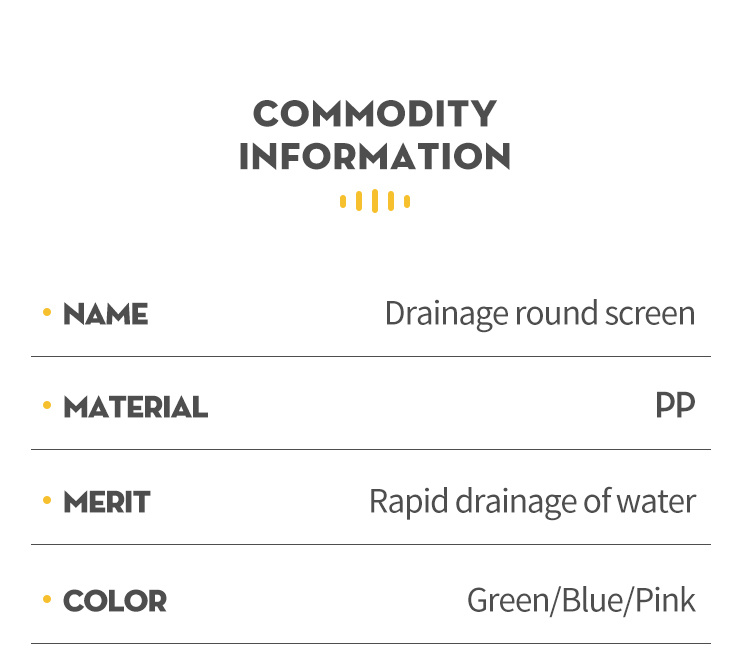
Task: Select the MATERIAL label
Action: click(x=136, y=407)
